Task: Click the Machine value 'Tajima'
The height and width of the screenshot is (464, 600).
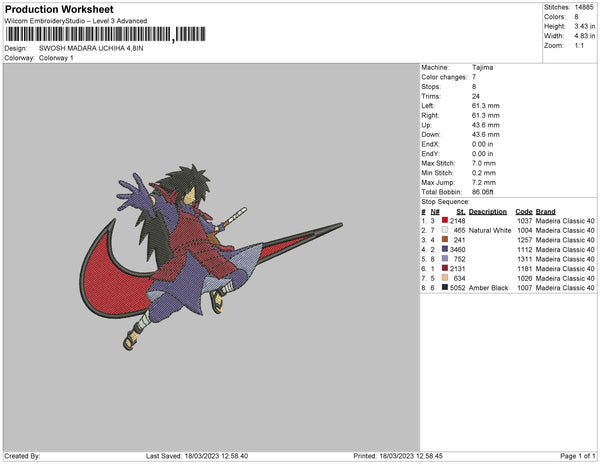Action: (483, 67)
